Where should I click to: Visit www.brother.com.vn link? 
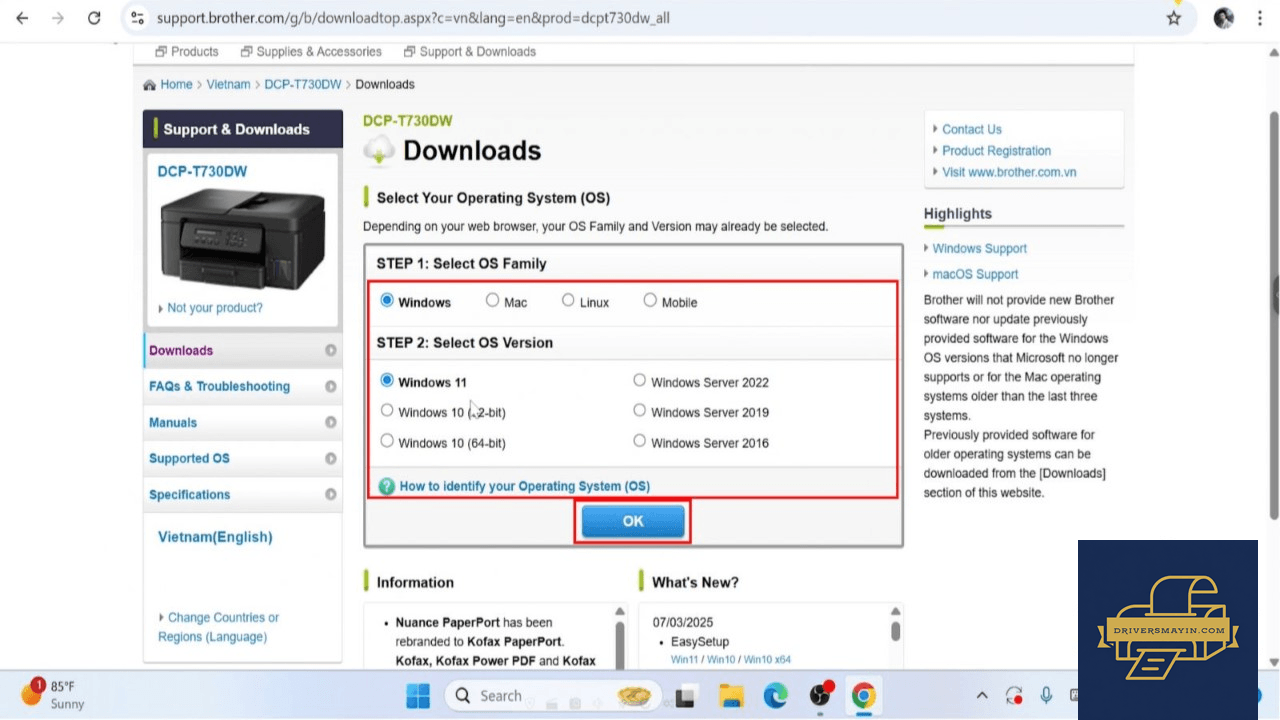tap(1009, 172)
